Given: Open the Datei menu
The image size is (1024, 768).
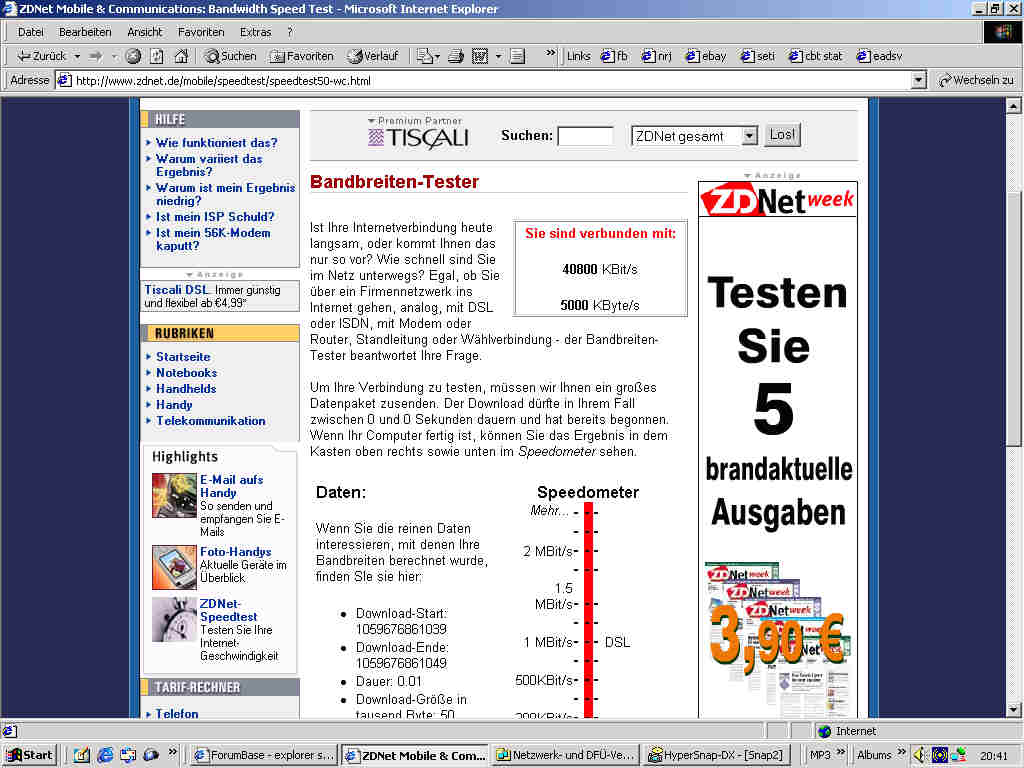Looking at the screenshot, I should point(30,32).
